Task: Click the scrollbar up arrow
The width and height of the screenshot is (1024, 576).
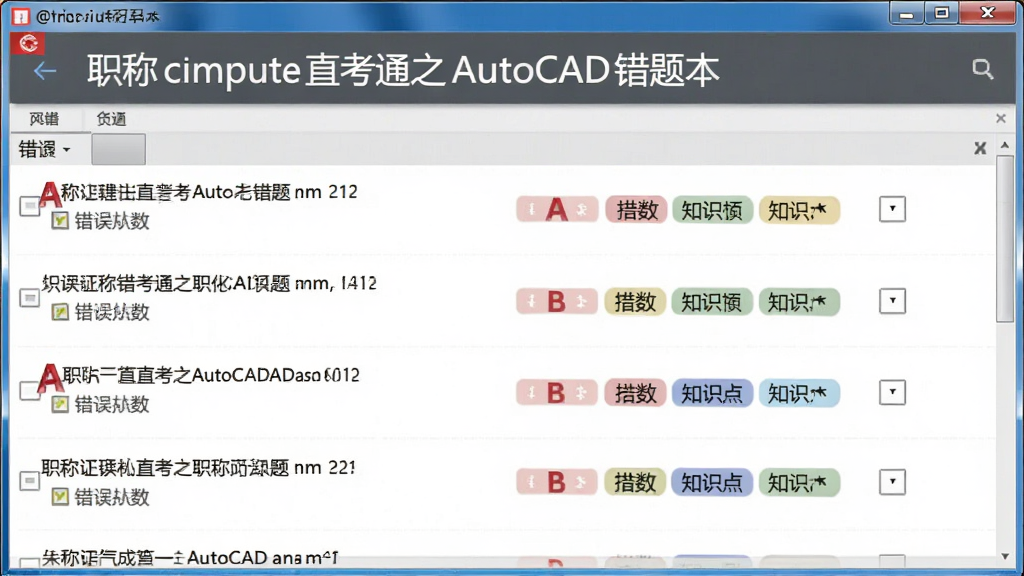Action: point(1004,144)
